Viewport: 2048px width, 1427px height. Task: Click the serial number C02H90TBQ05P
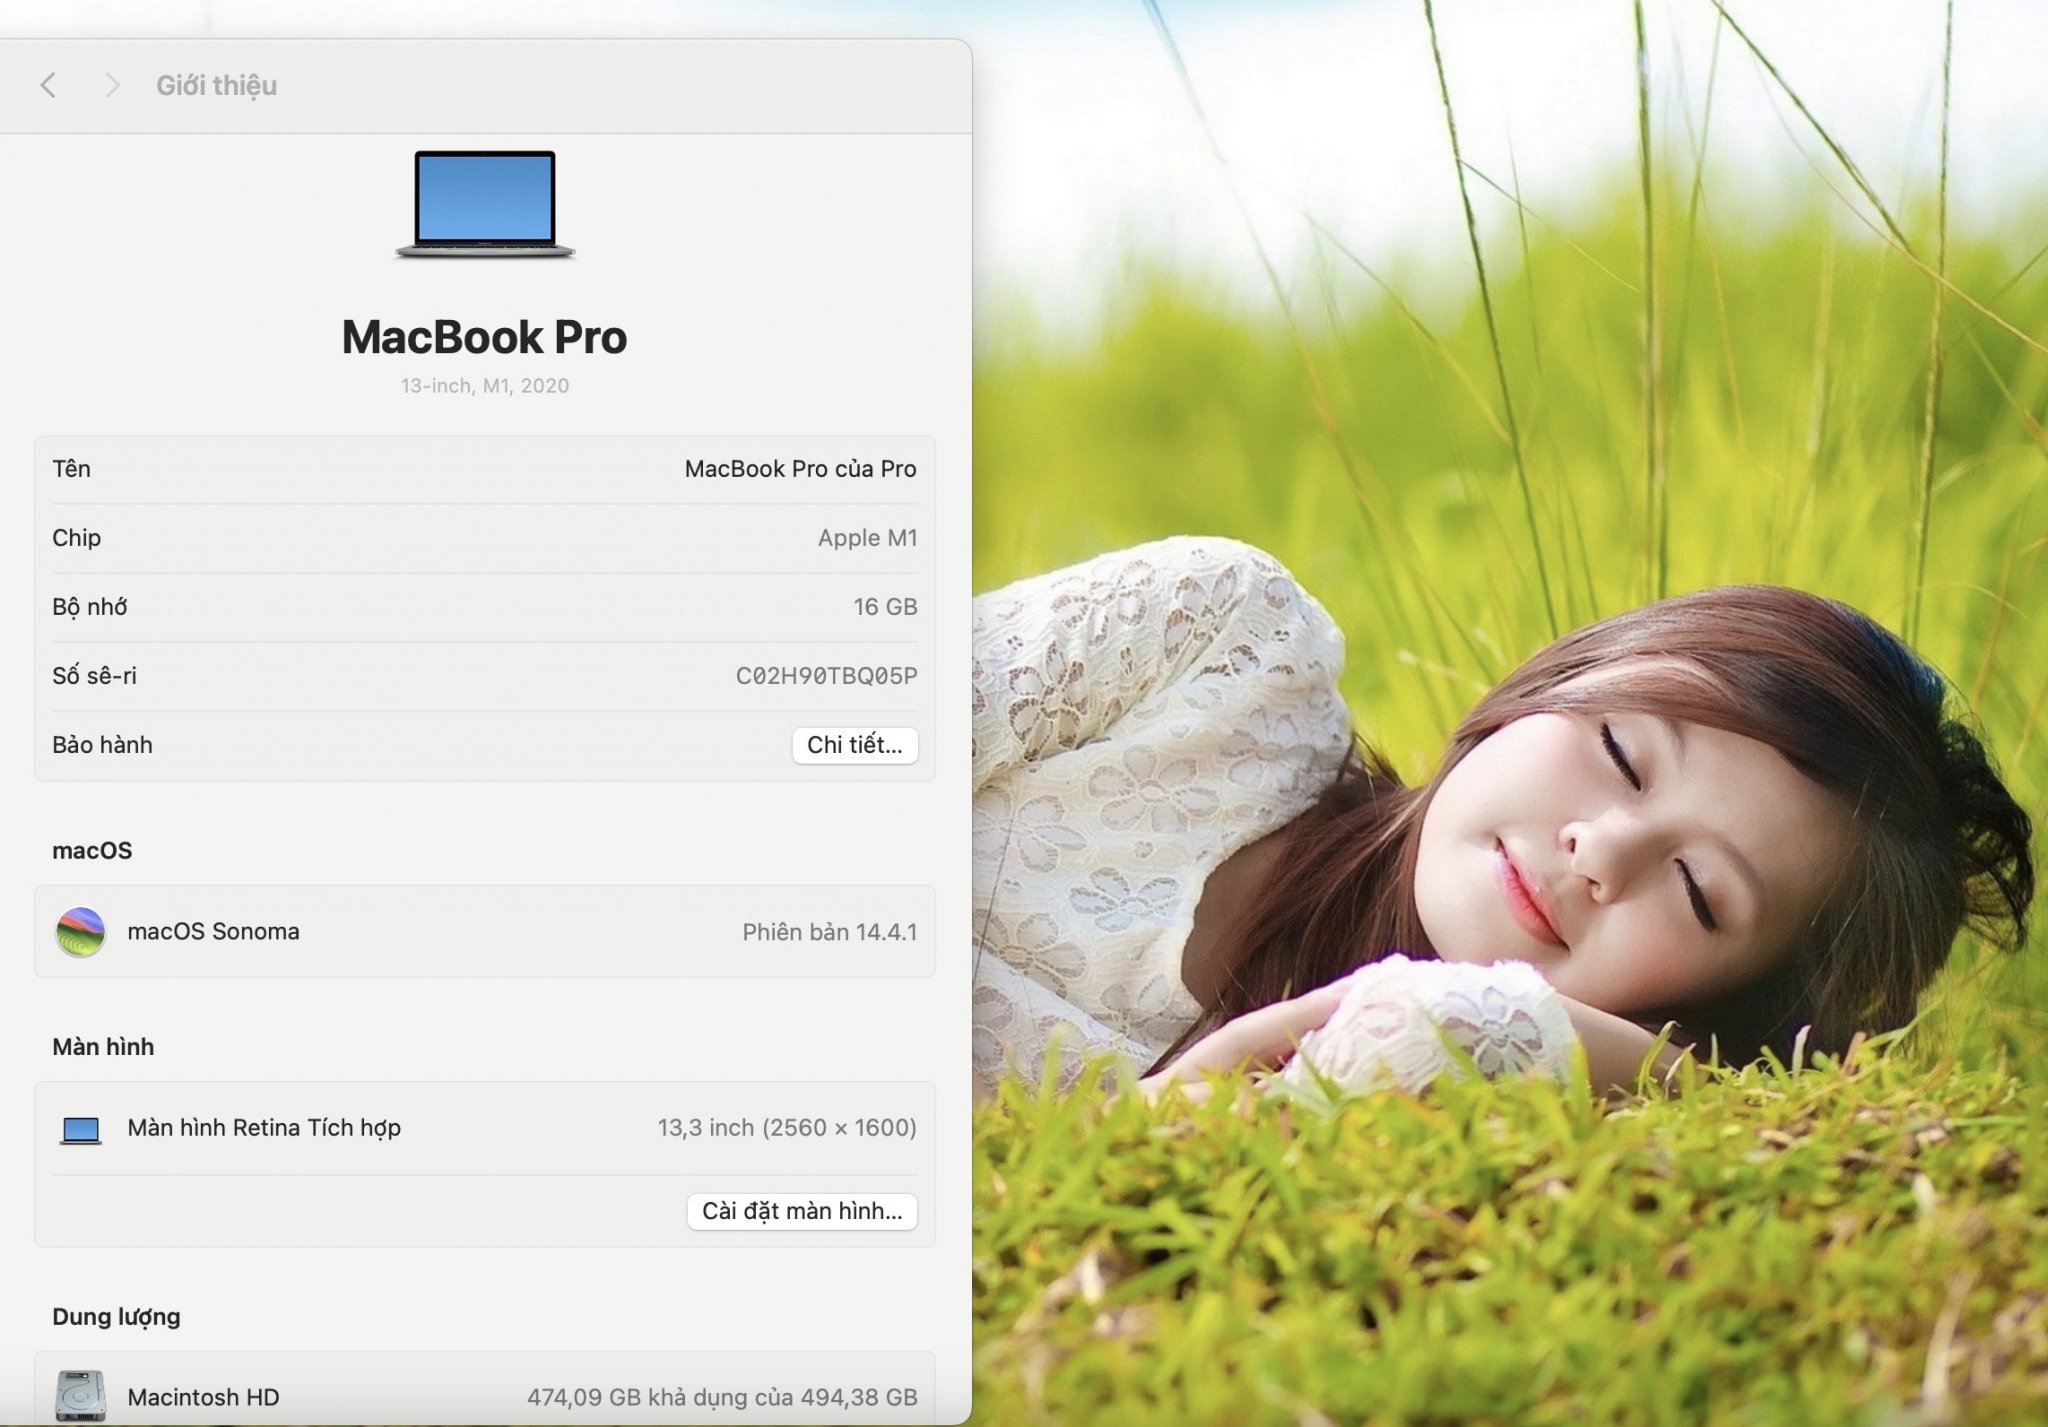(x=826, y=676)
